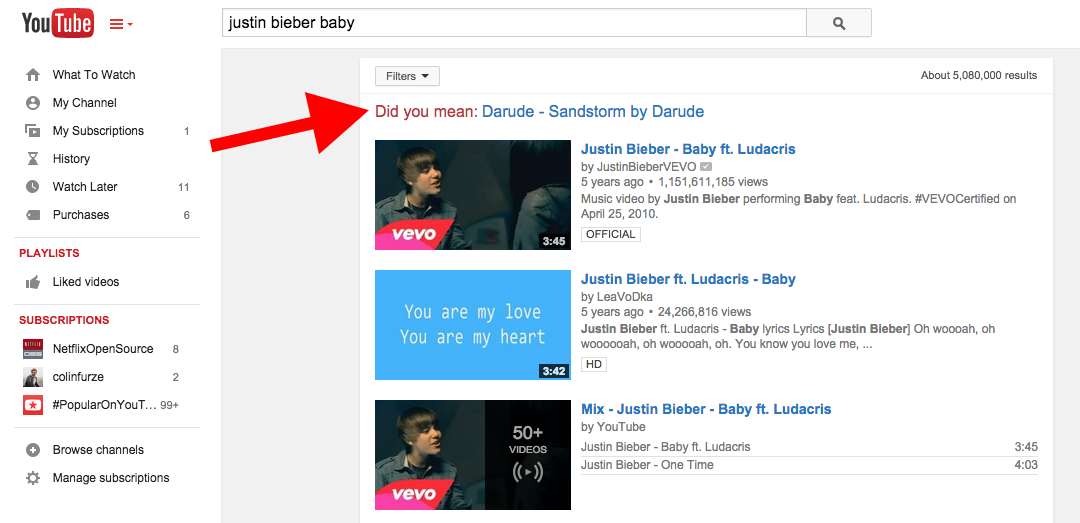Click the YouTube logo

coord(57,23)
